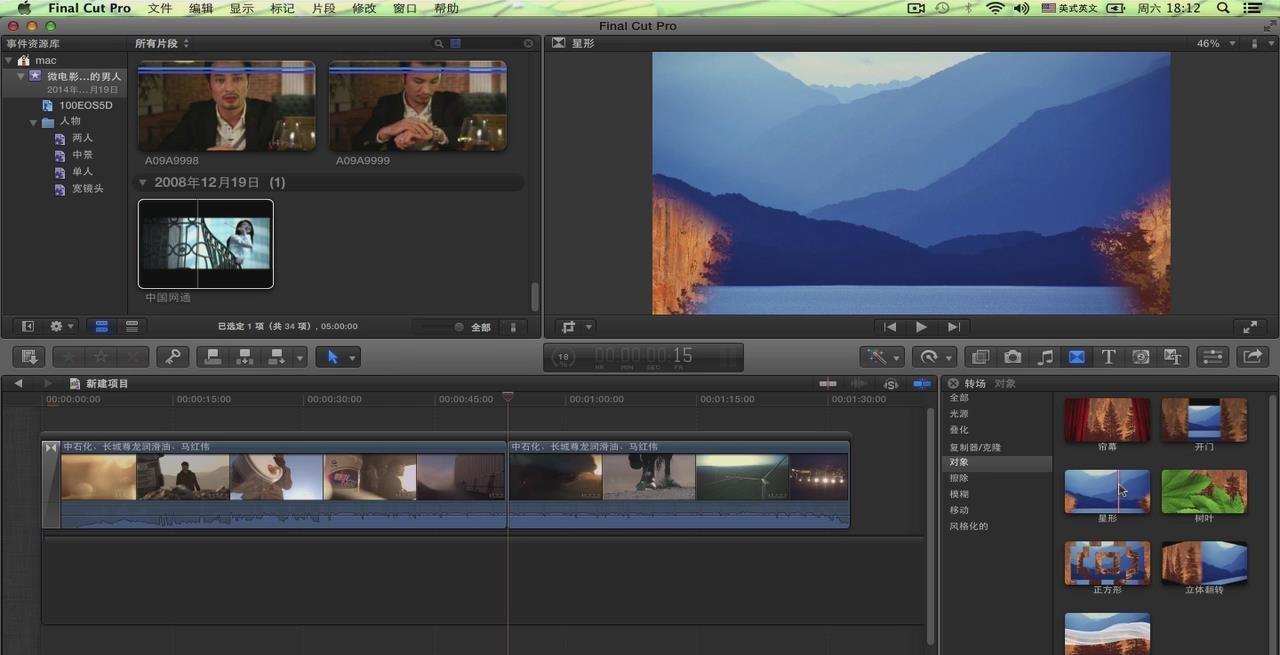Open the keyword editor key icon
The width and height of the screenshot is (1280, 655).
coord(173,357)
